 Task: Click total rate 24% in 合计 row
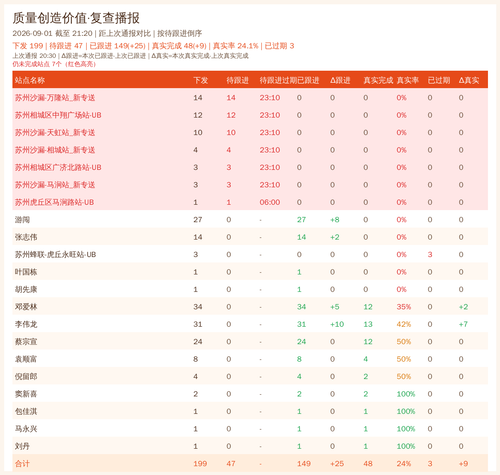coord(404,464)
